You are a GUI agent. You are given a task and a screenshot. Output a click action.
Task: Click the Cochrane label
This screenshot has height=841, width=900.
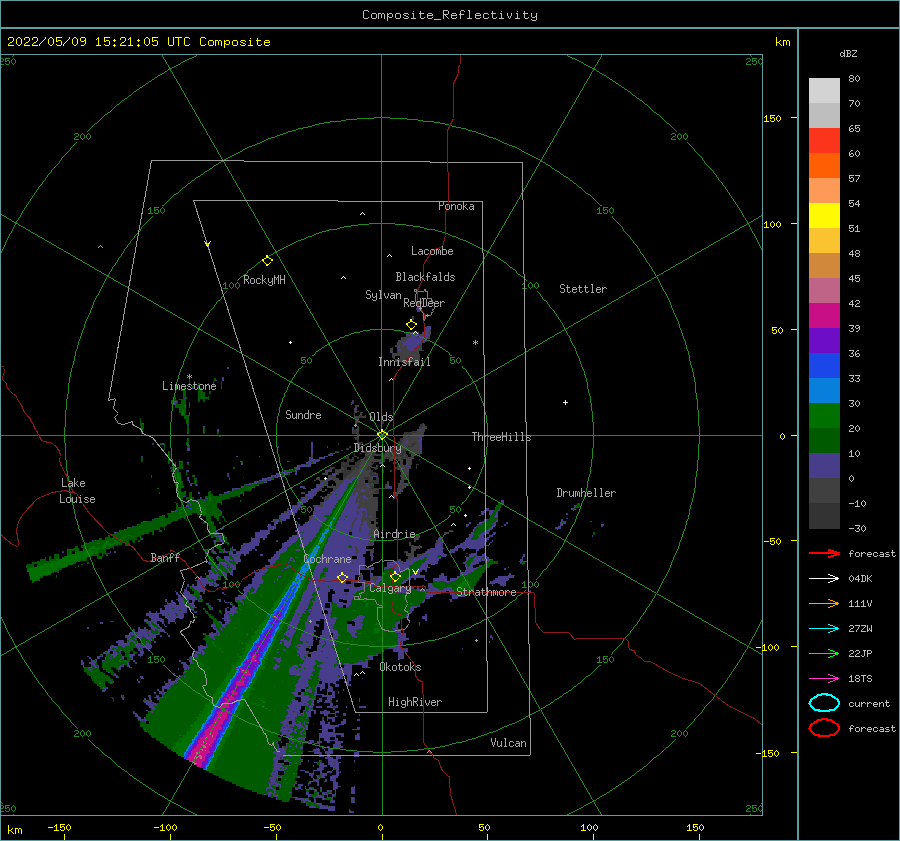tap(327, 559)
